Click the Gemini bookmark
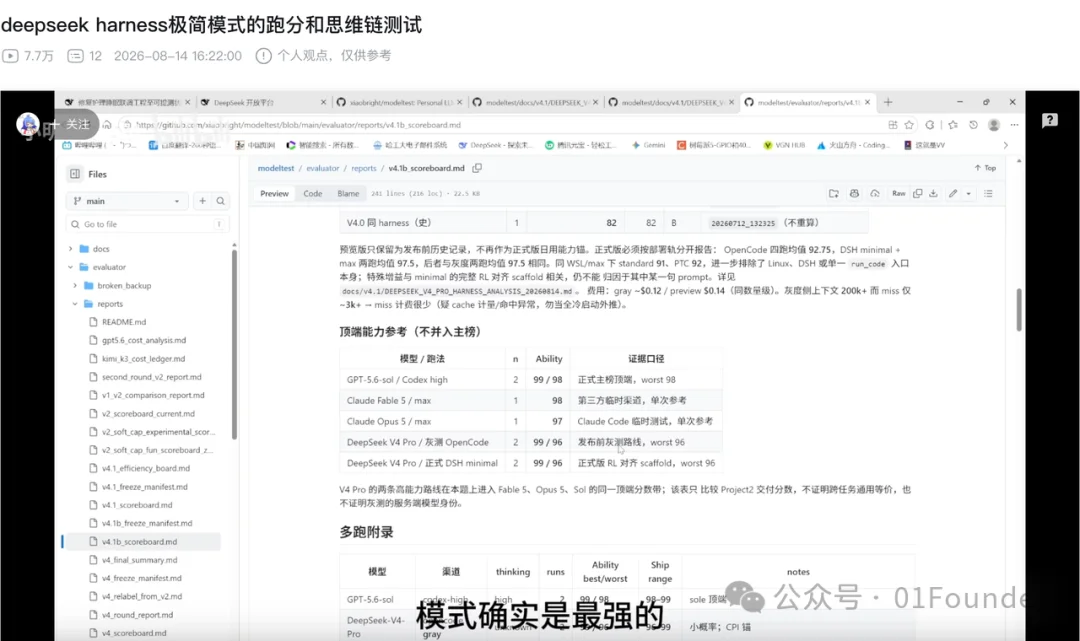Viewport: 1080px width, 641px height. (x=648, y=145)
